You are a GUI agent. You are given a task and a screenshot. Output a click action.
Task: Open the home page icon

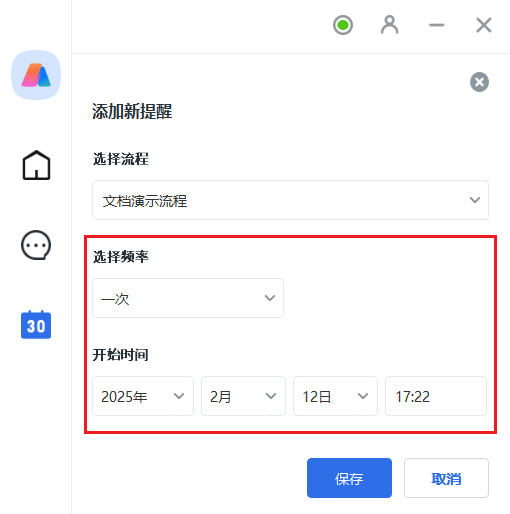(36, 165)
